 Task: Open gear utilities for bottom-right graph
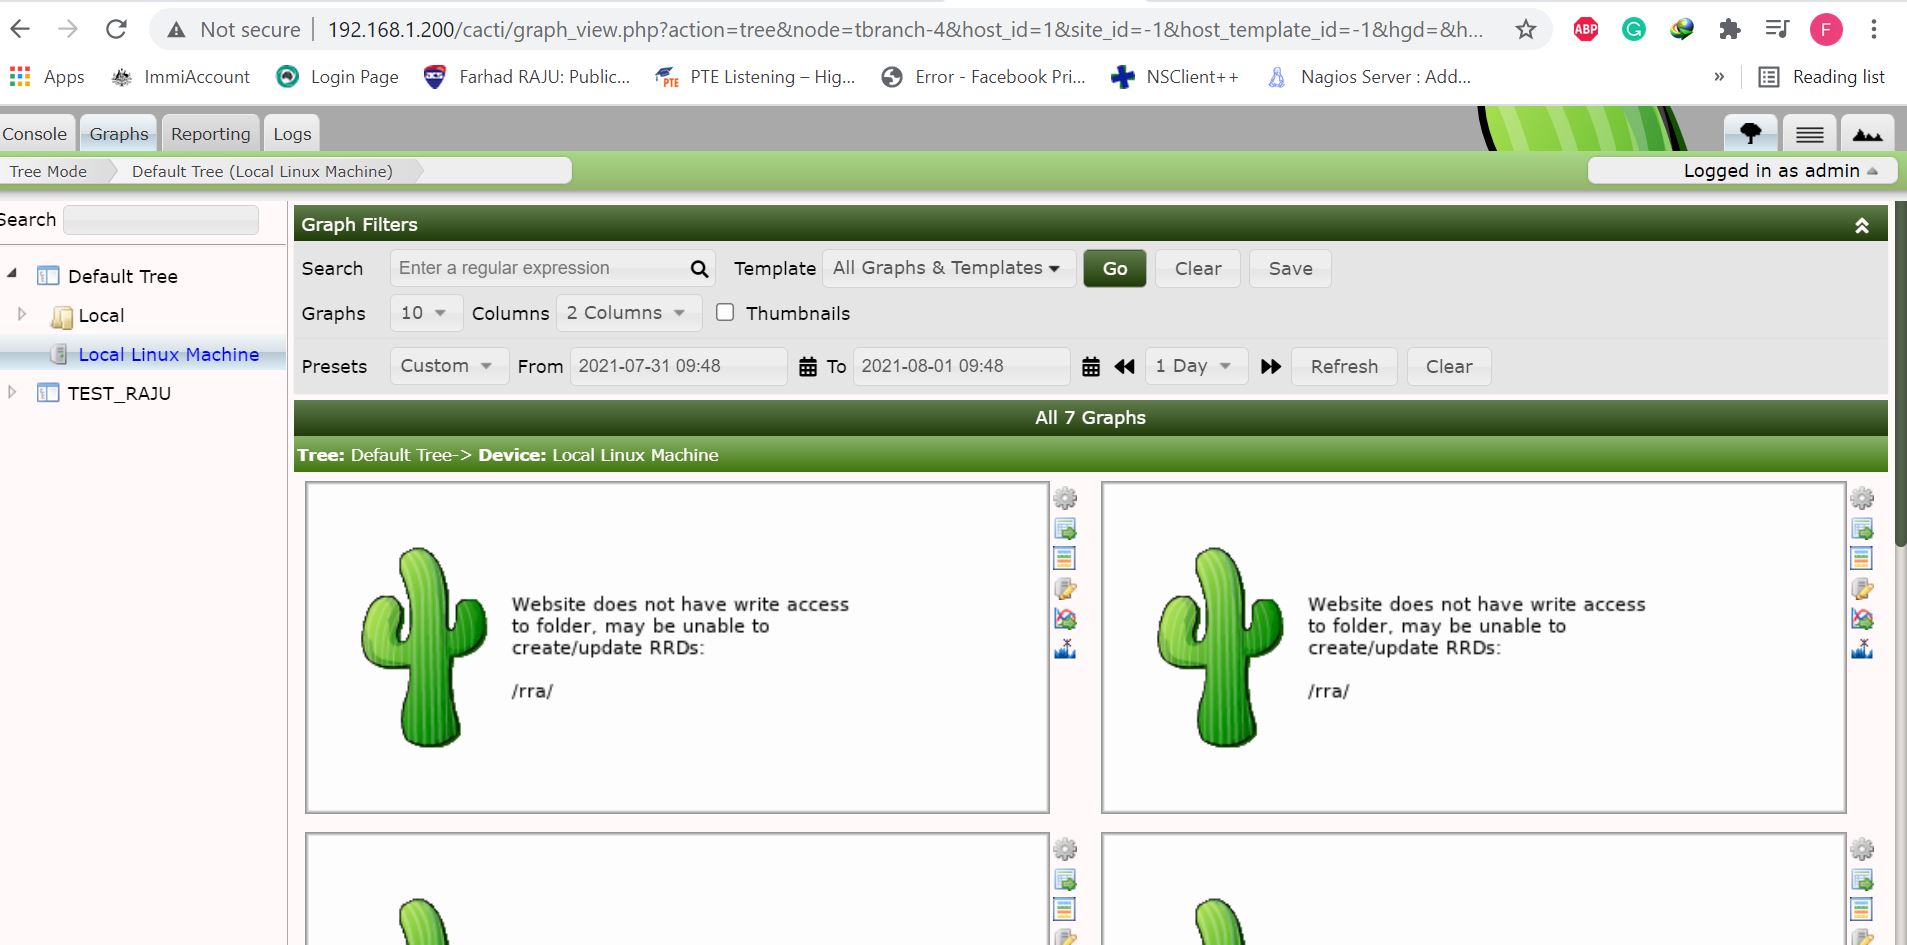tap(1862, 849)
